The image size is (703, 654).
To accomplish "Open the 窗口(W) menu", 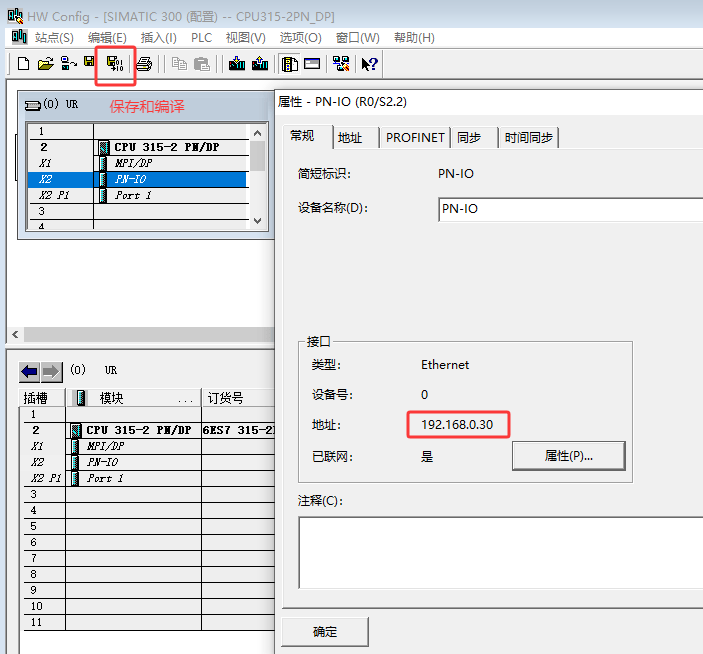I will (x=358, y=38).
